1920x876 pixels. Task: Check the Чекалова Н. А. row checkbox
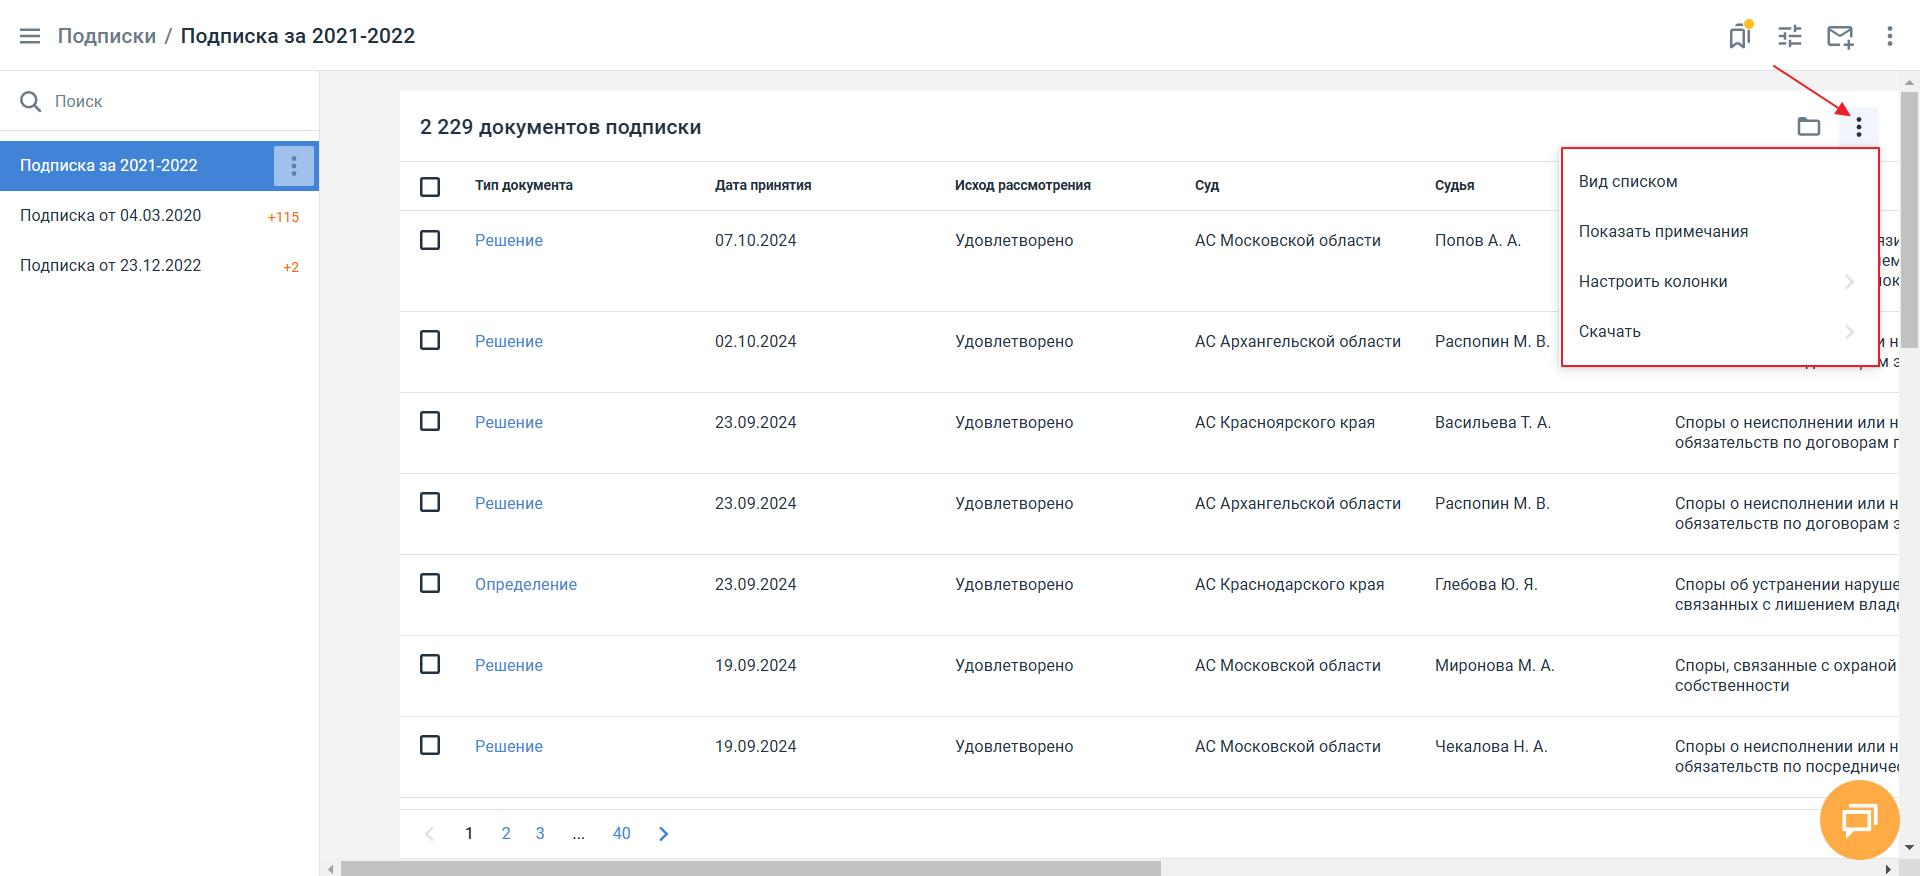430,745
